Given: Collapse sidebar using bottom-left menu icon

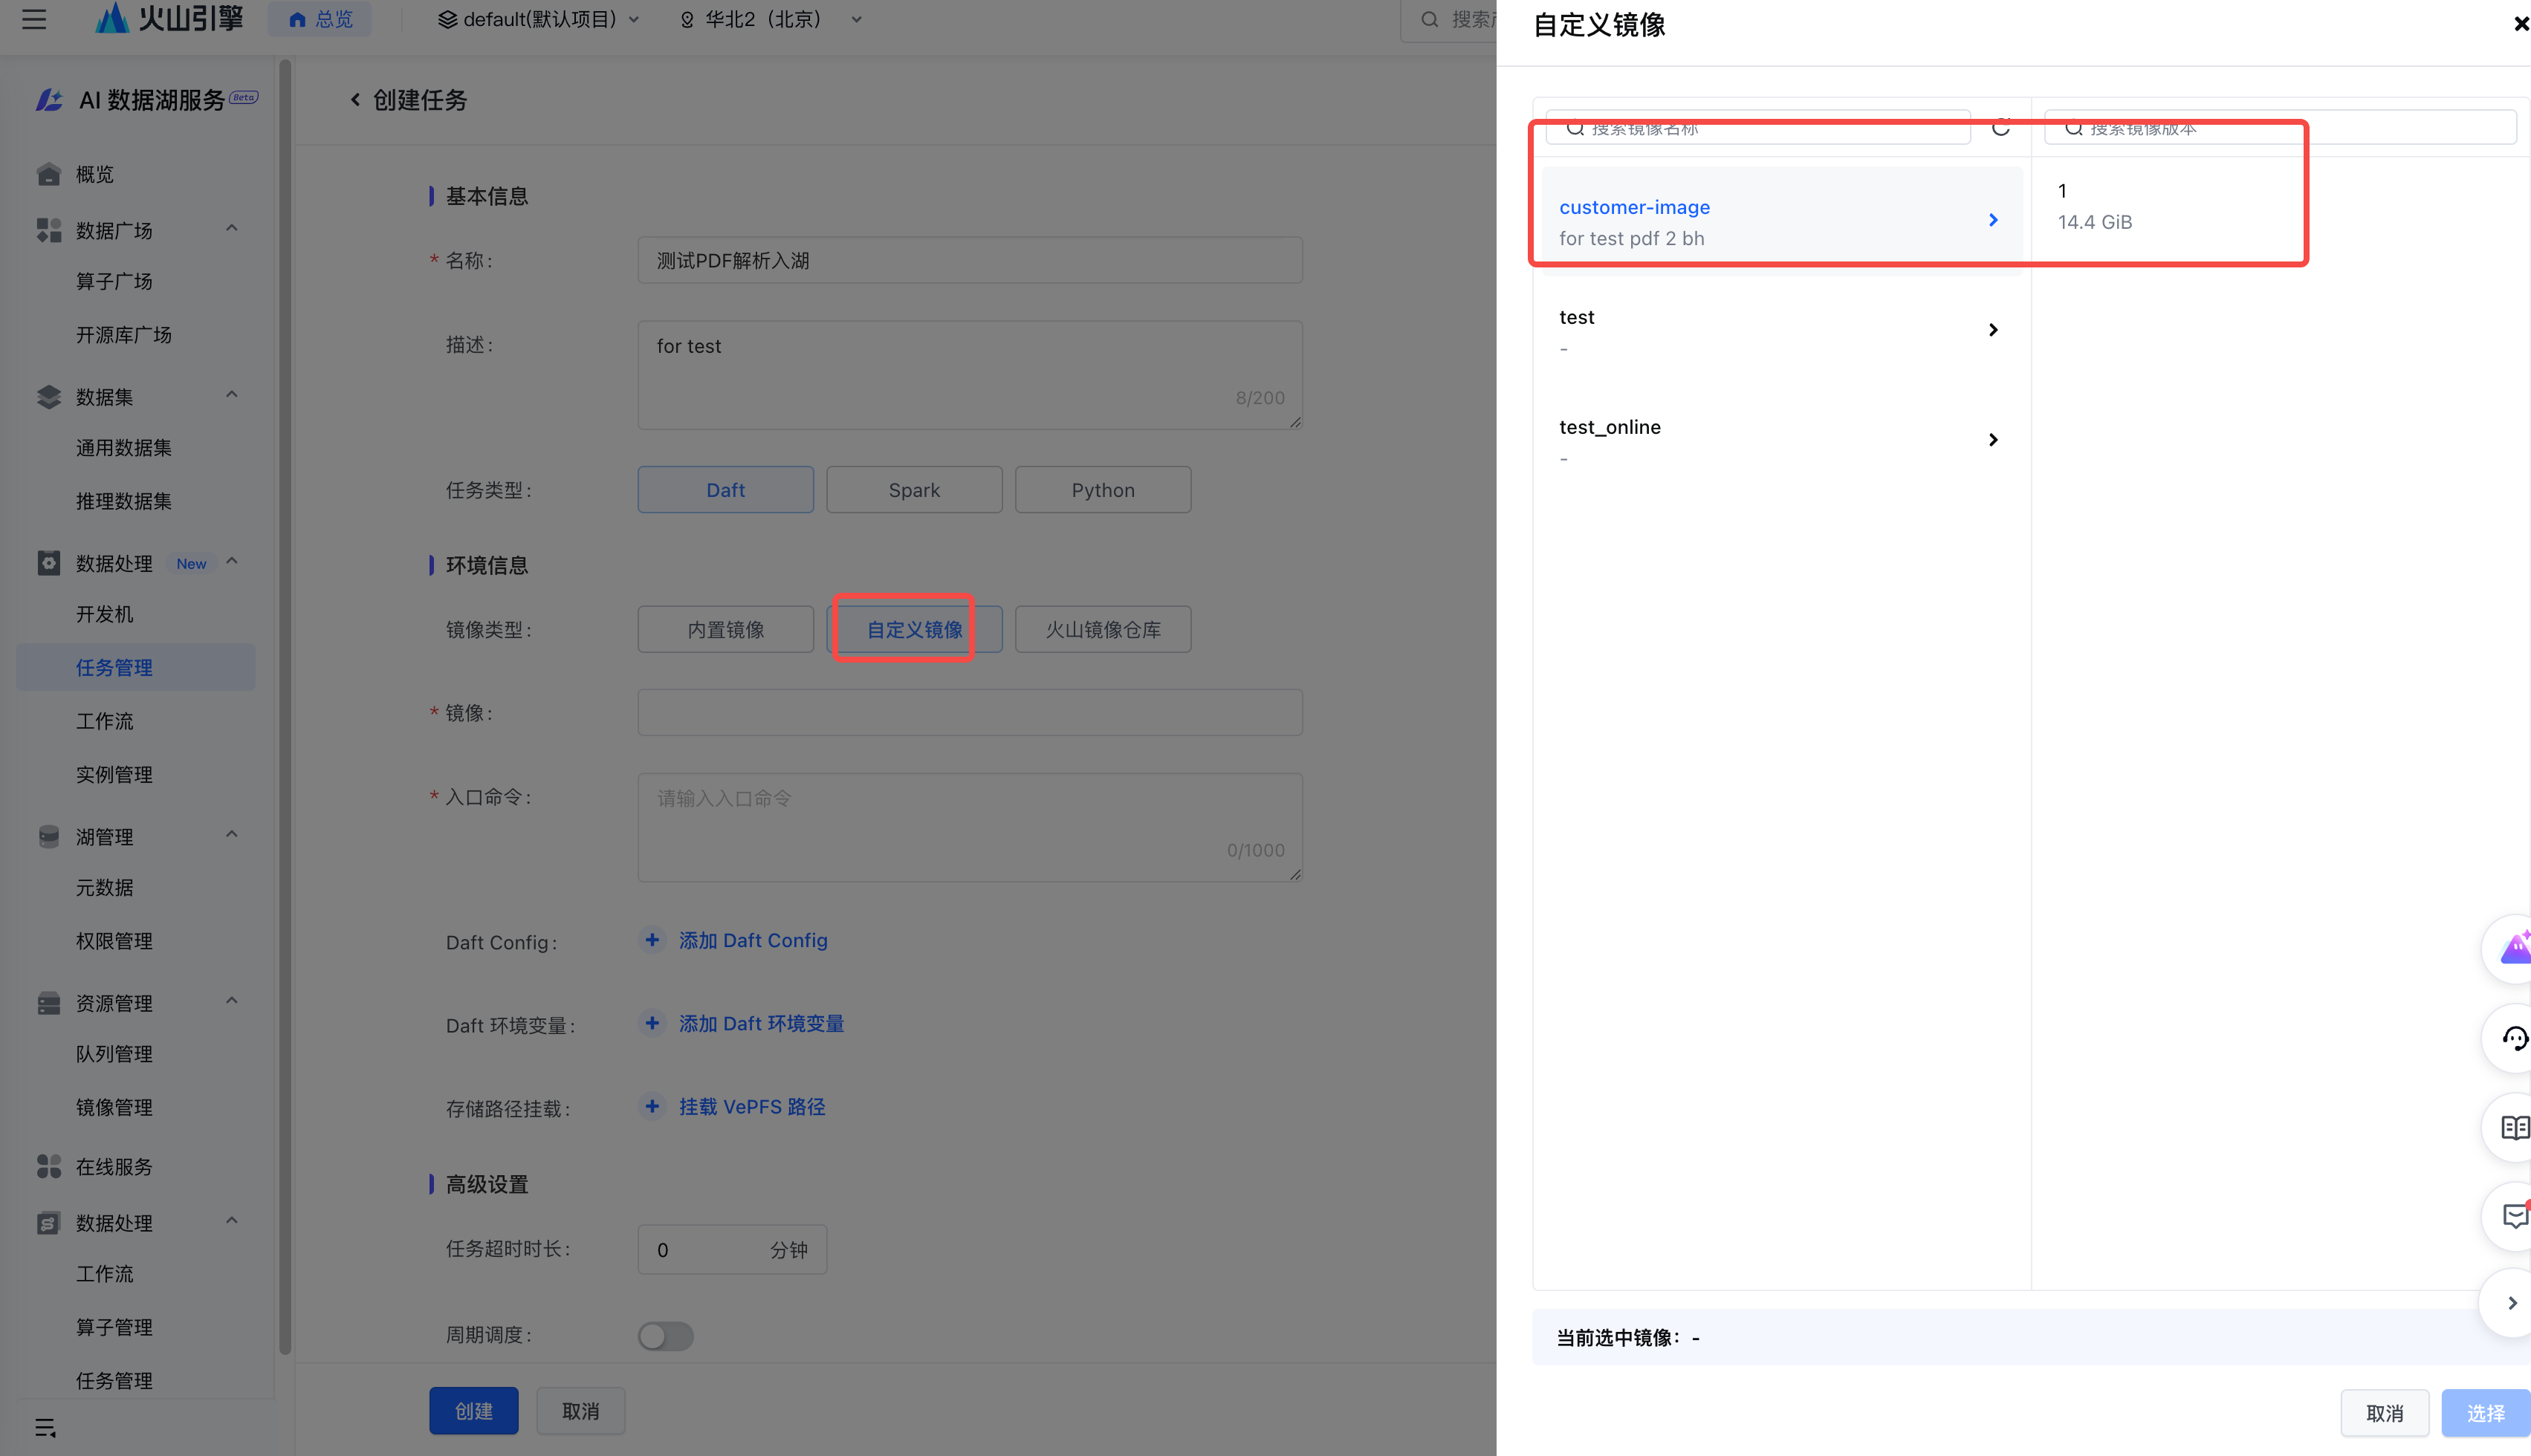Looking at the screenshot, I should click(x=45, y=1427).
